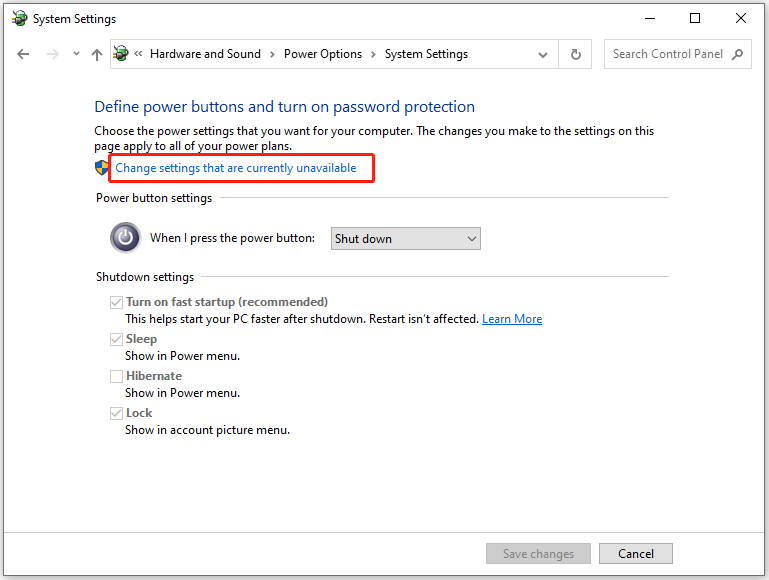Go to Power Options breadcrumb
The height and width of the screenshot is (580, 769).
pyautogui.click(x=323, y=54)
